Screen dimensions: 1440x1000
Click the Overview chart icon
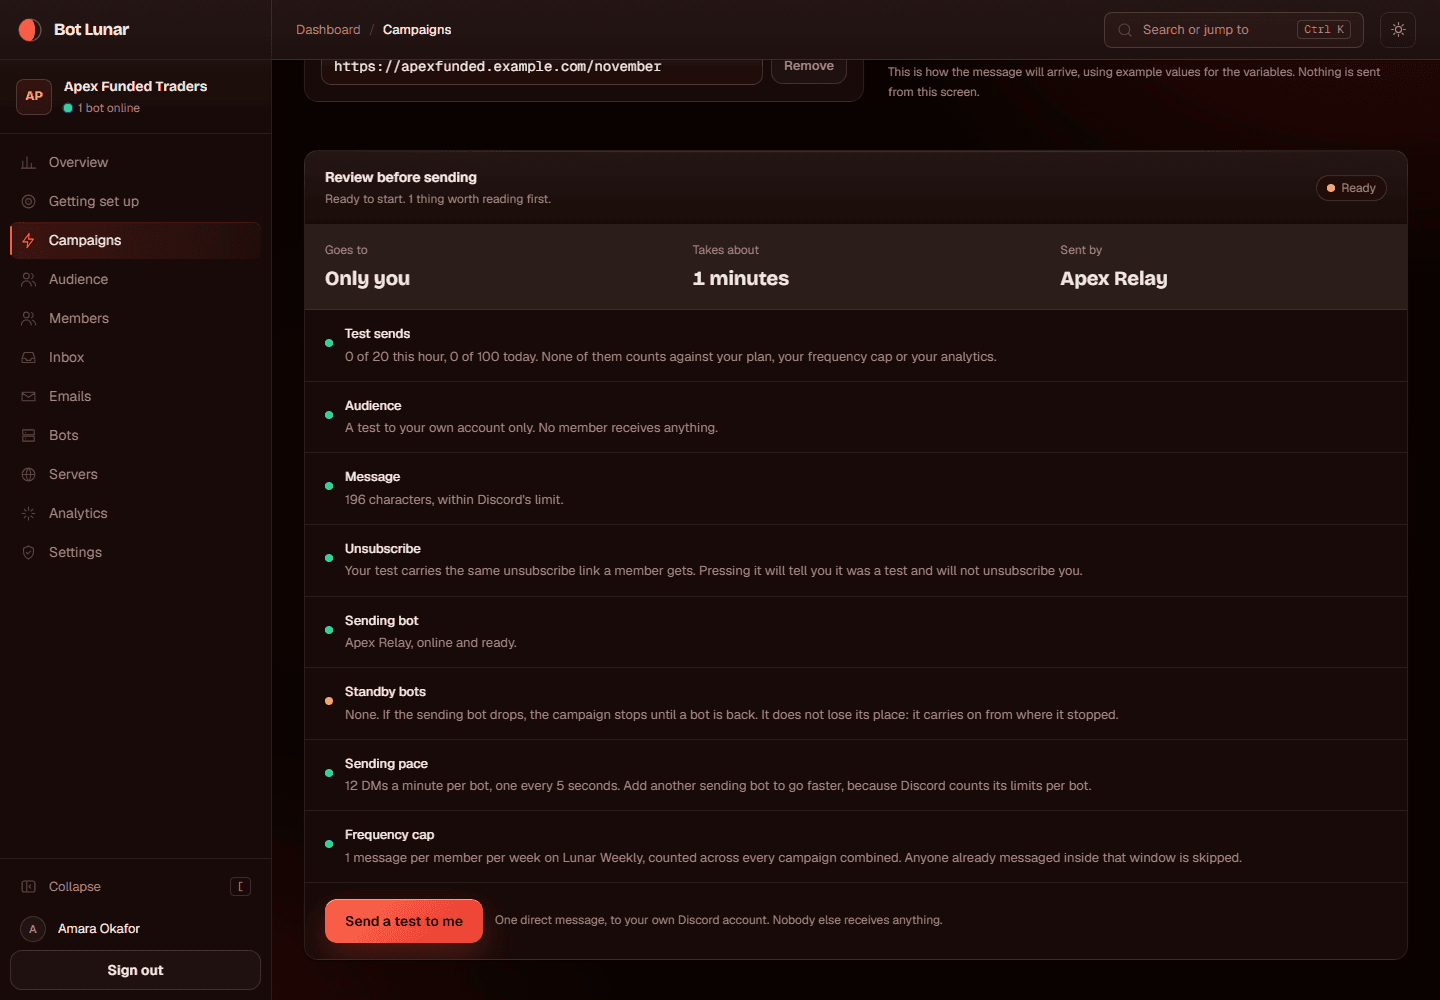pos(28,163)
